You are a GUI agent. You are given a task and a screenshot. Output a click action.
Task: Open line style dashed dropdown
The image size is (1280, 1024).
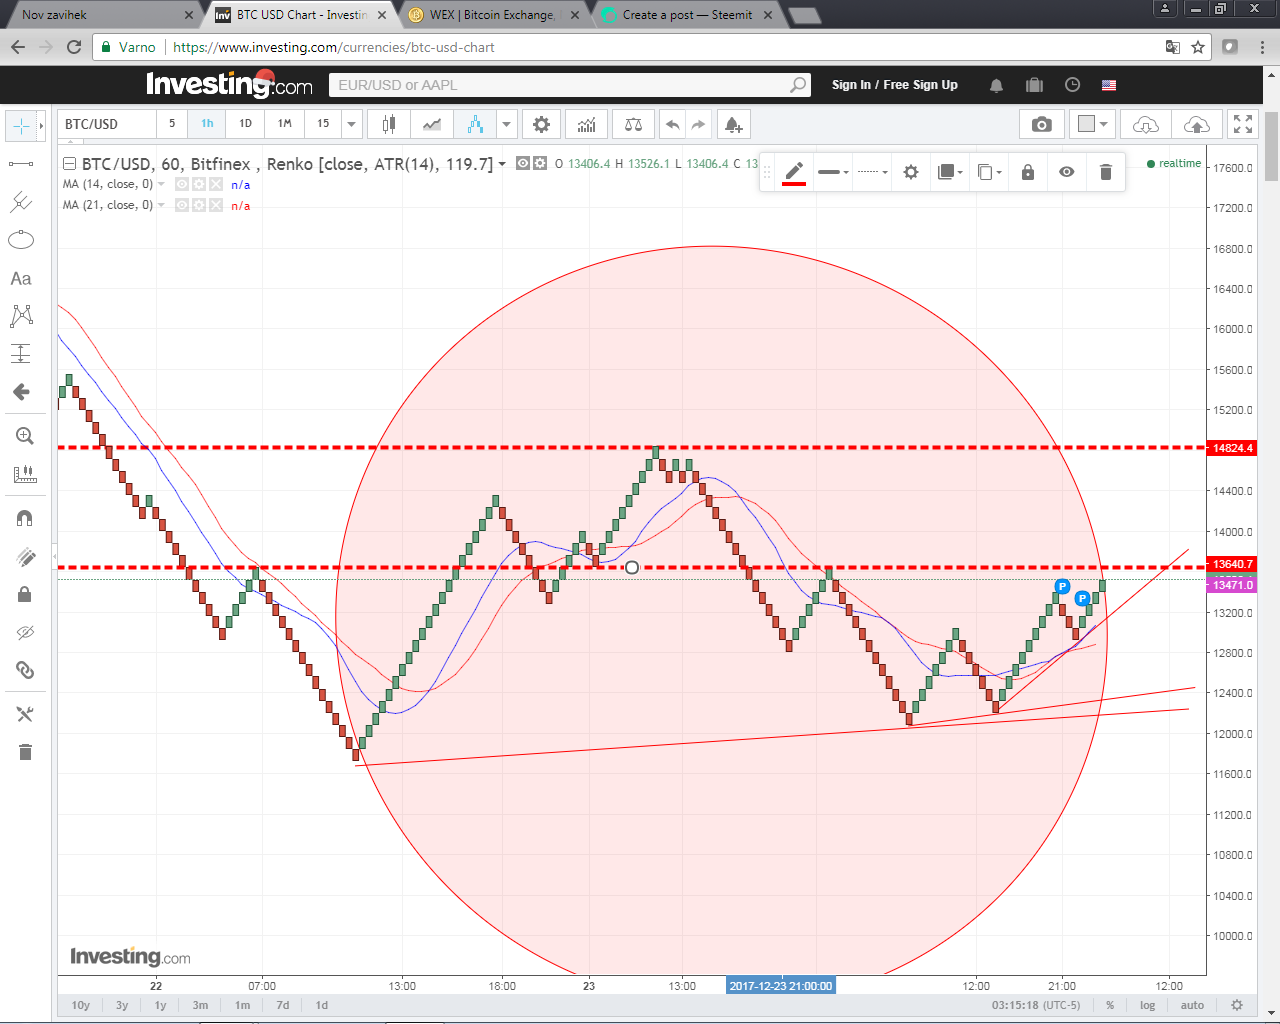(x=872, y=172)
